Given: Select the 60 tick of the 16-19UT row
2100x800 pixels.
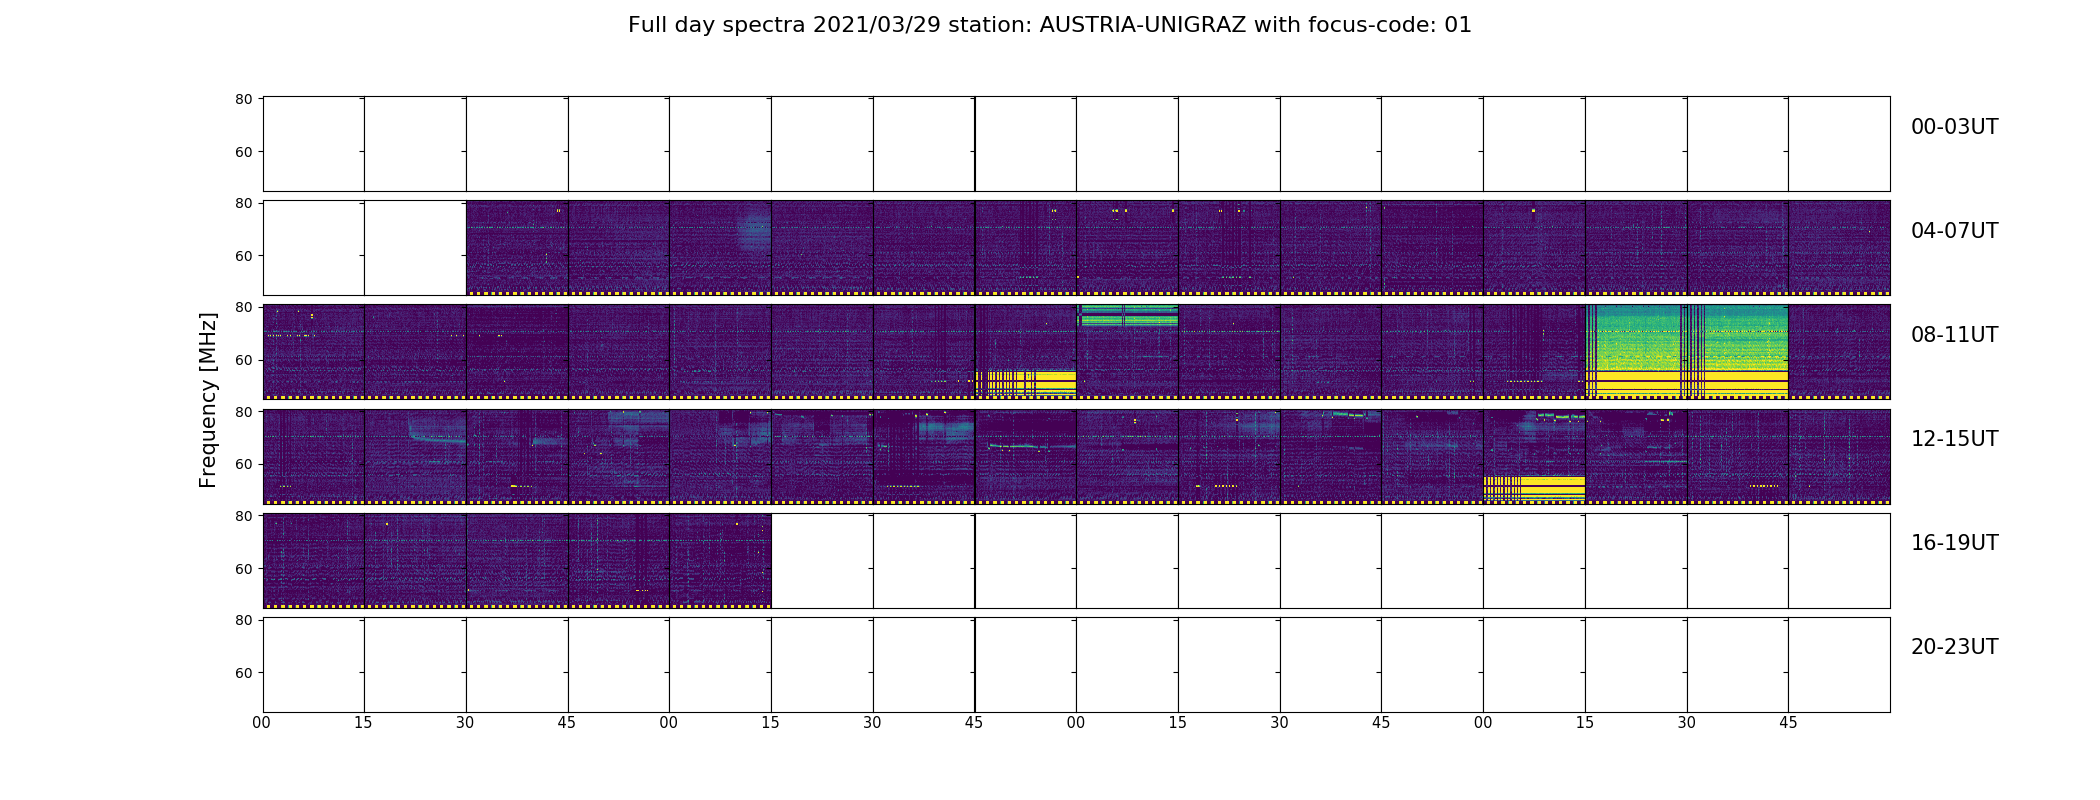Looking at the screenshot, I should point(243,569).
